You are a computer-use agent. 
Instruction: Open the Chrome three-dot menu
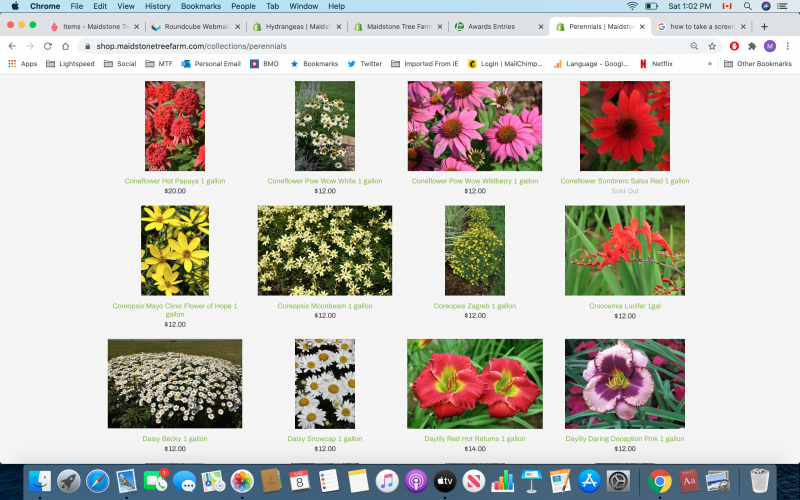pos(787,46)
